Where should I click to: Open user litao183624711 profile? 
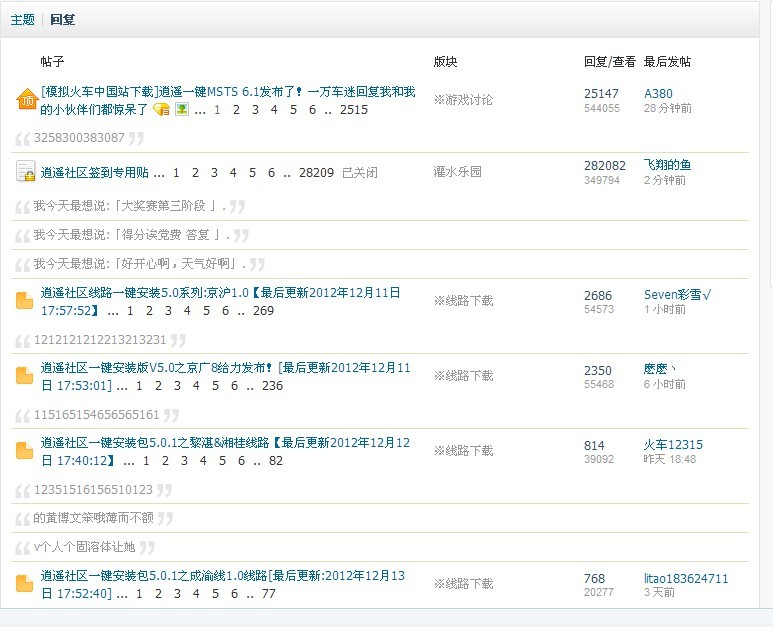(686, 579)
